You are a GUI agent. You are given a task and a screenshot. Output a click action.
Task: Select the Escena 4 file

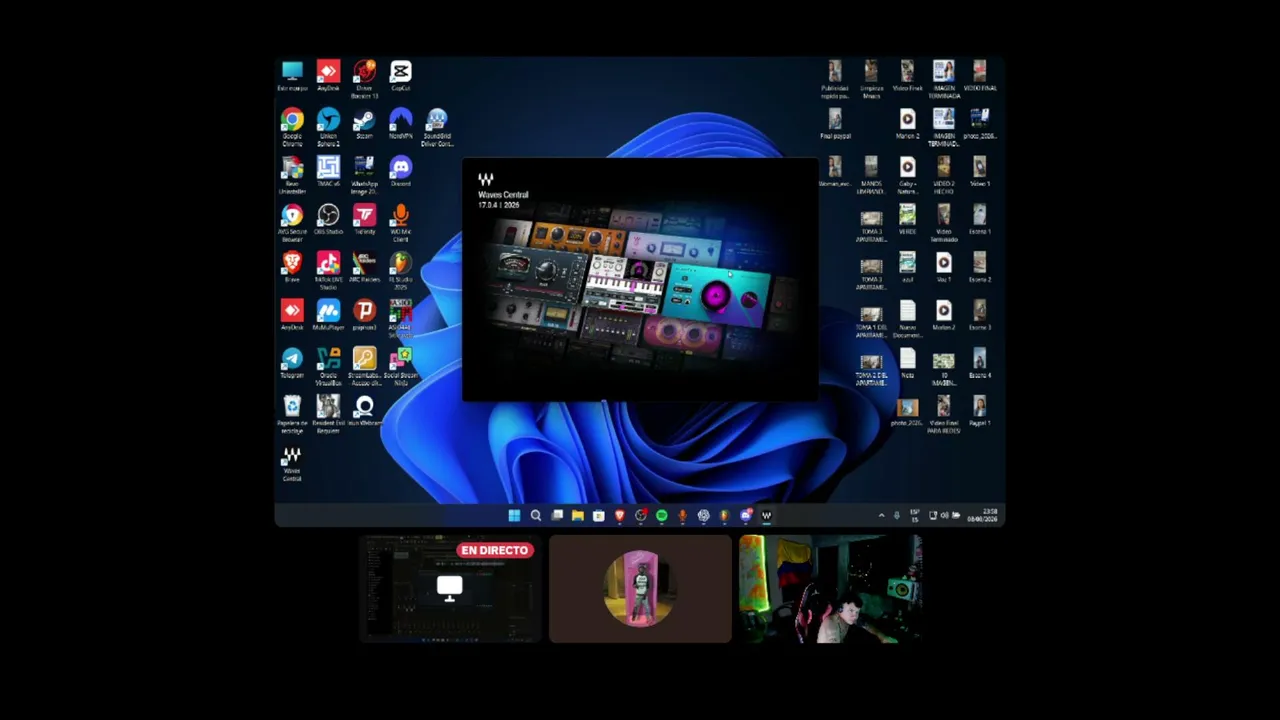tap(979, 364)
